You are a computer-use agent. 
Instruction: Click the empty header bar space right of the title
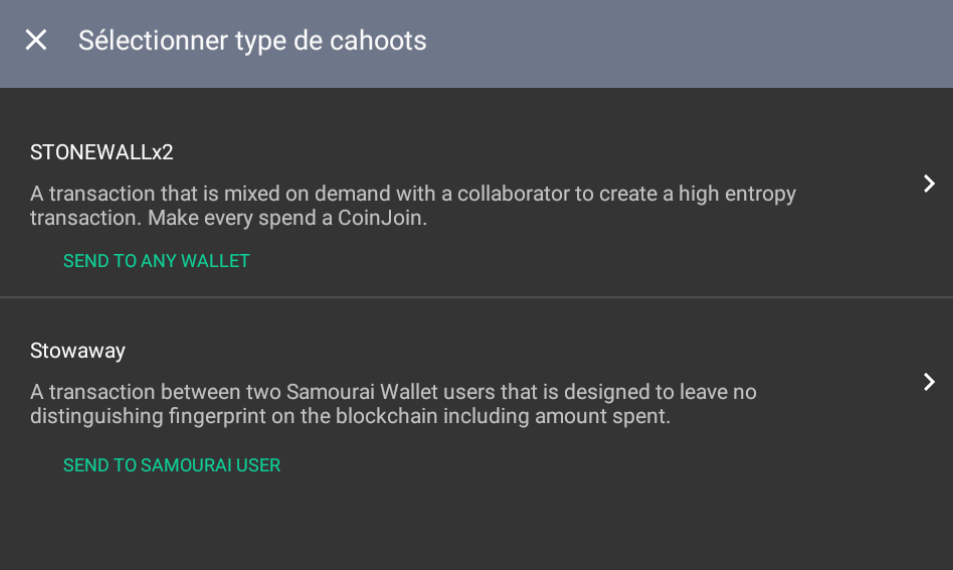[x=700, y=40]
